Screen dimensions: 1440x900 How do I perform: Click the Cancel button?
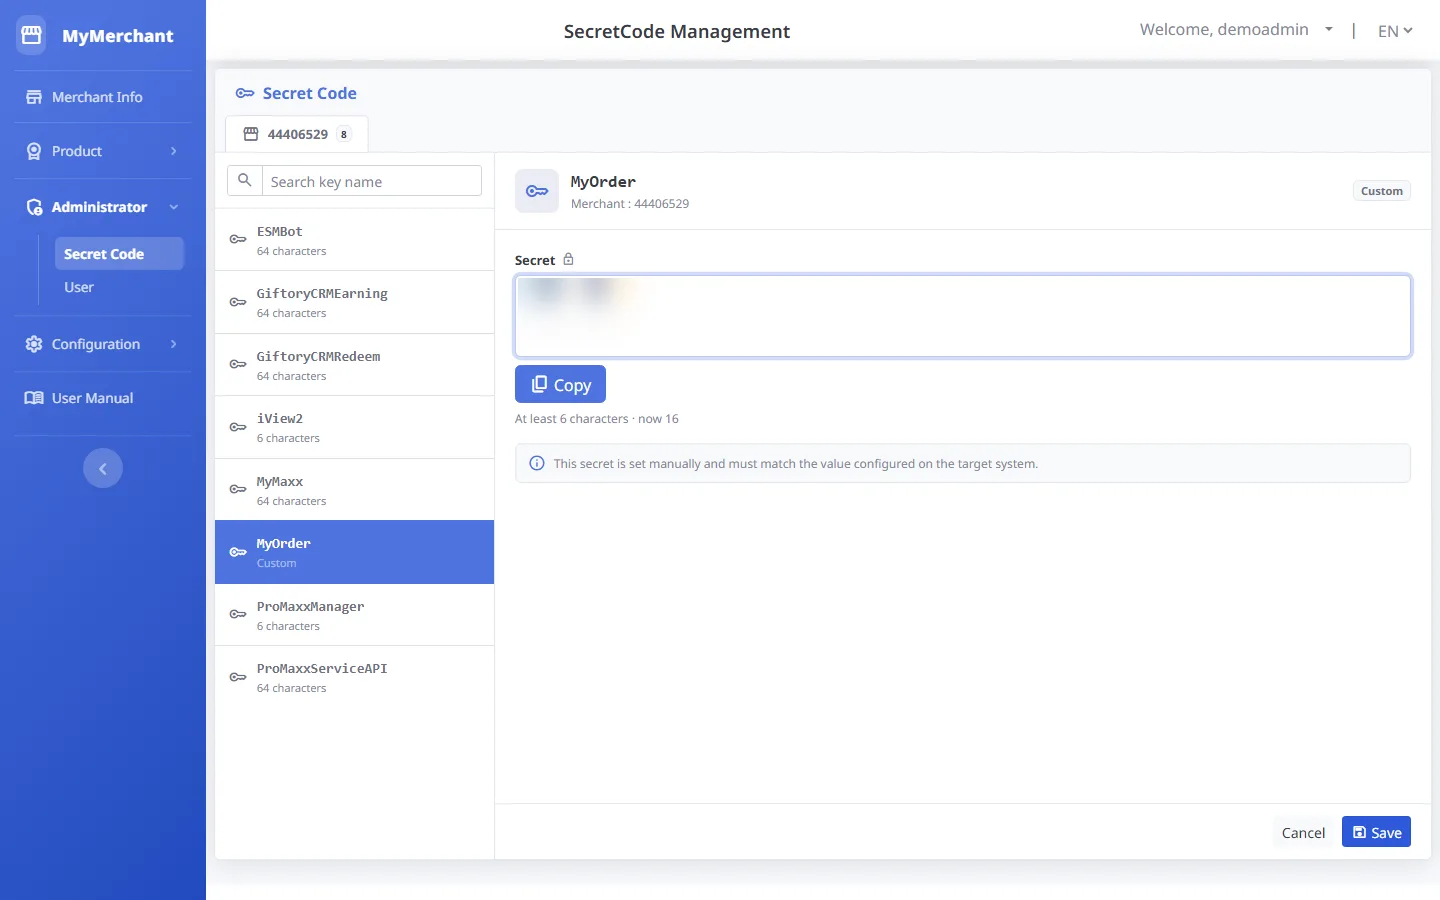coord(1303,832)
